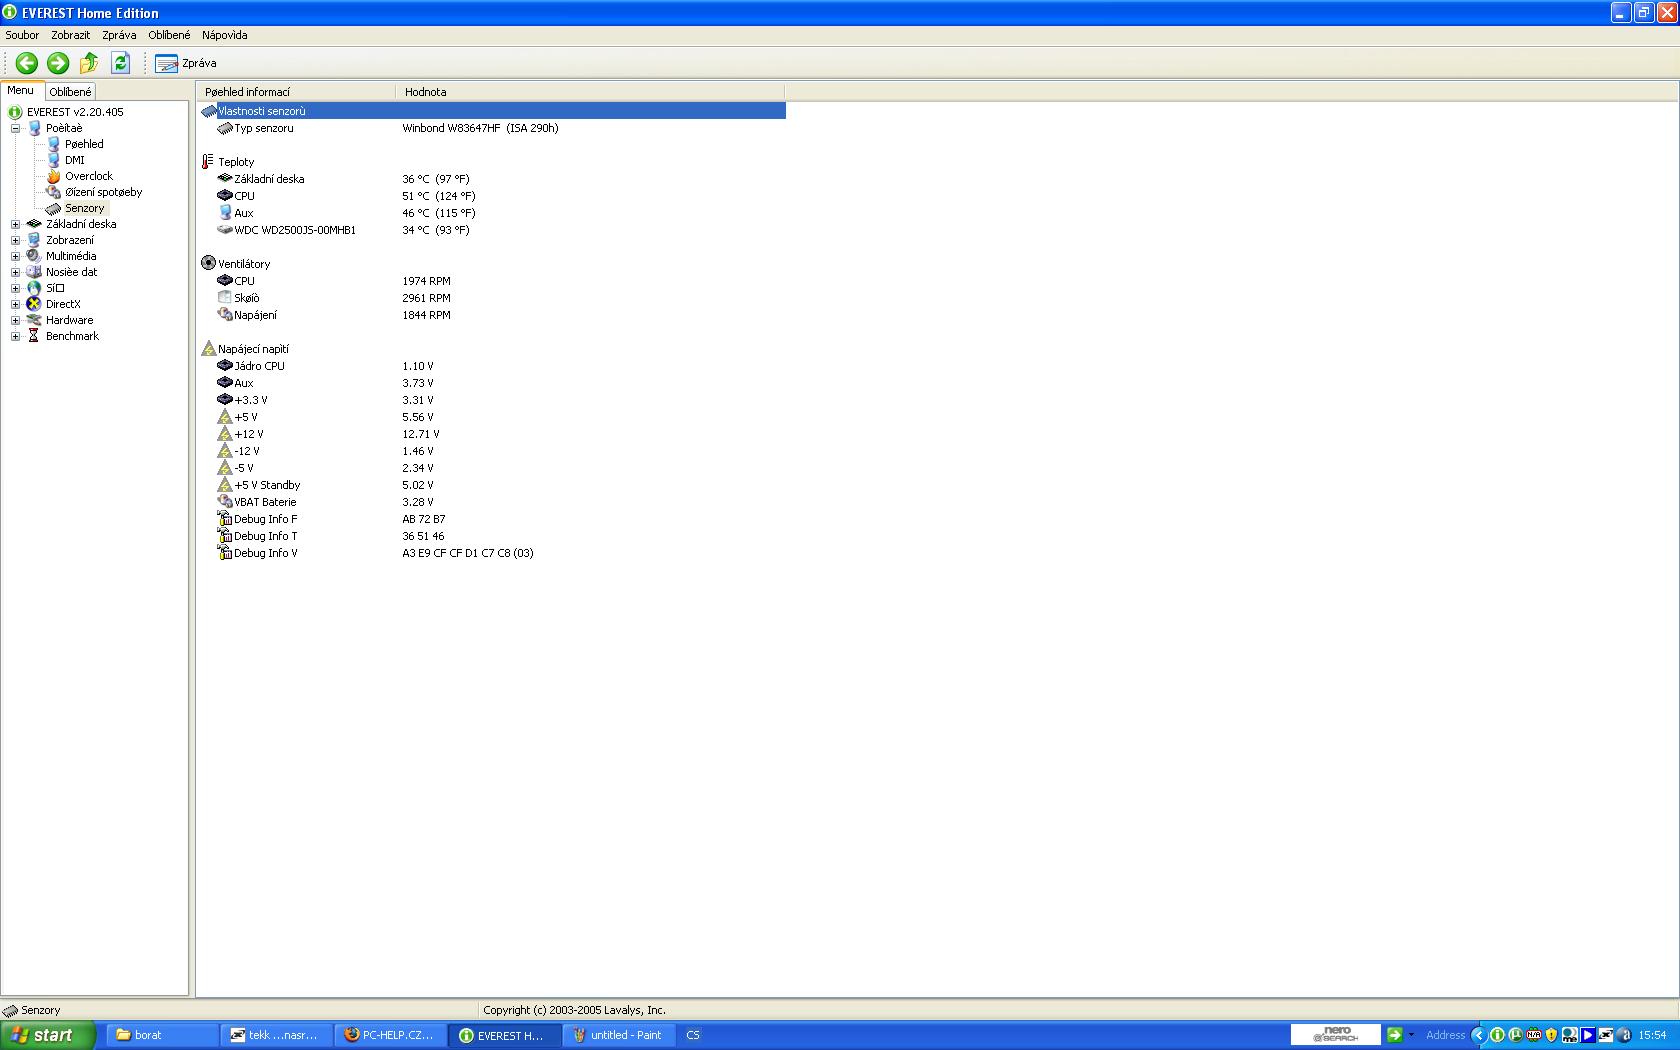Click the Nosièe dat disc icon
Screen dimensions: 1680x1050
click(34, 272)
